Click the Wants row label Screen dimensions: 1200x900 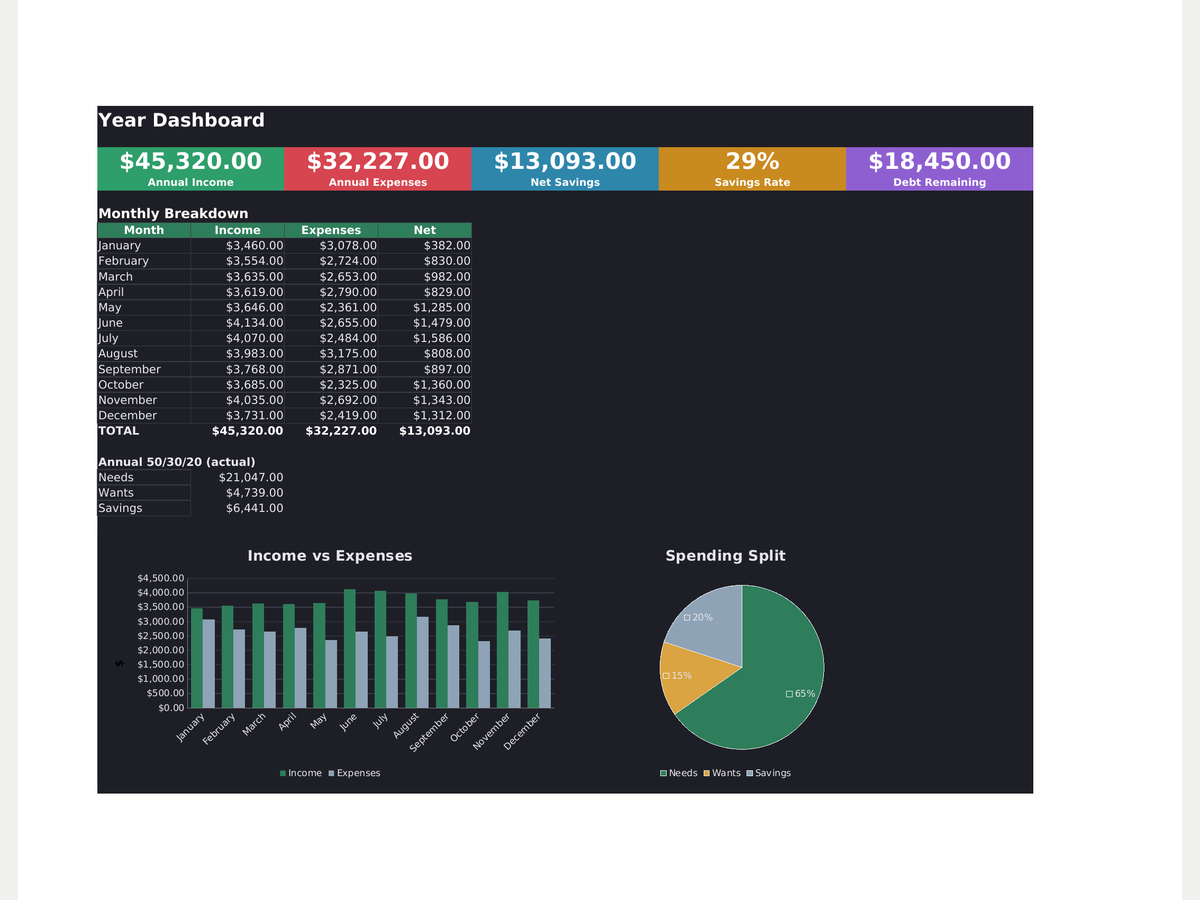[144, 493]
